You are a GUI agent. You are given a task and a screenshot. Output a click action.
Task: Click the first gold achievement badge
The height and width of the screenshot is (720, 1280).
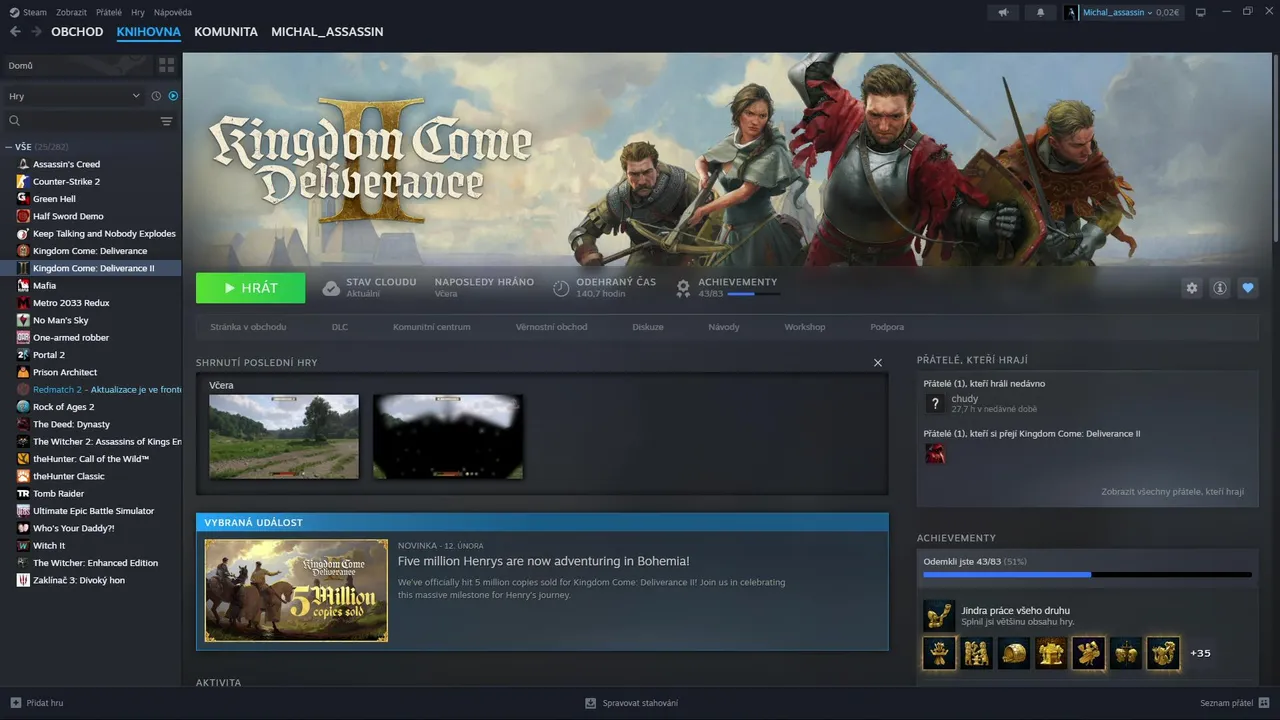939,653
